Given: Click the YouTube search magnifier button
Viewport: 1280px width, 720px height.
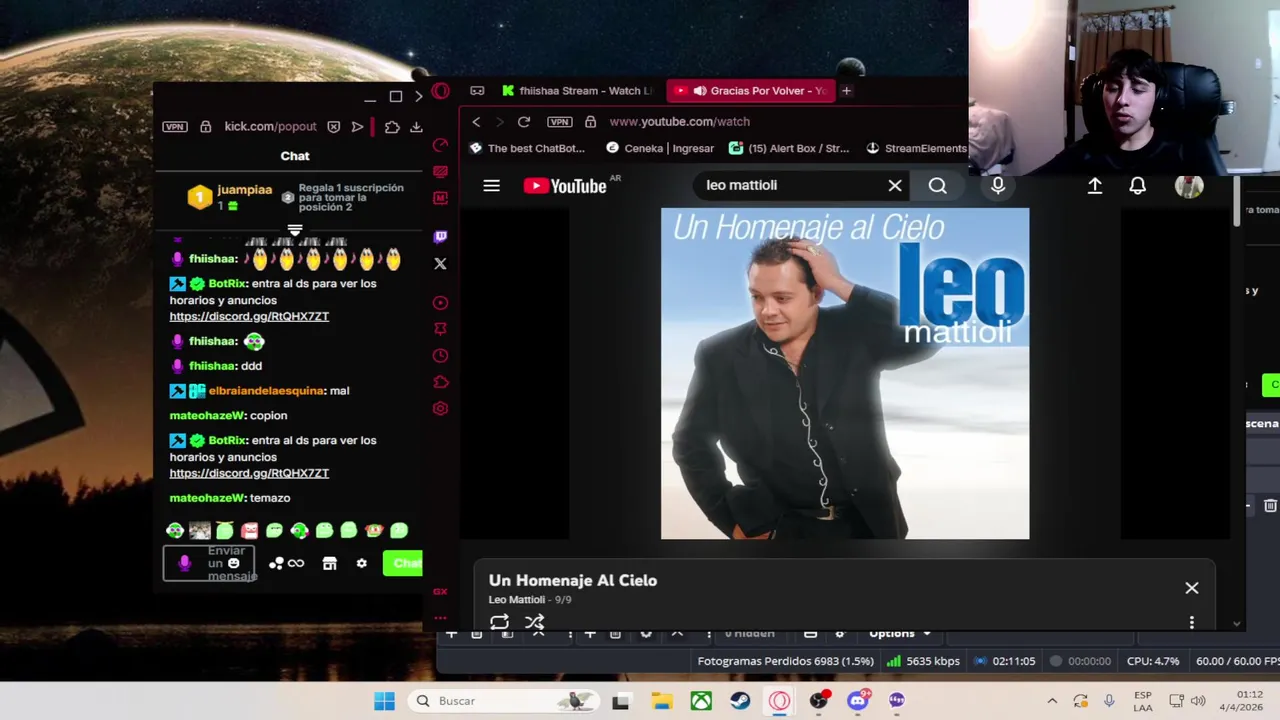Looking at the screenshot, I should coord(937,185).
